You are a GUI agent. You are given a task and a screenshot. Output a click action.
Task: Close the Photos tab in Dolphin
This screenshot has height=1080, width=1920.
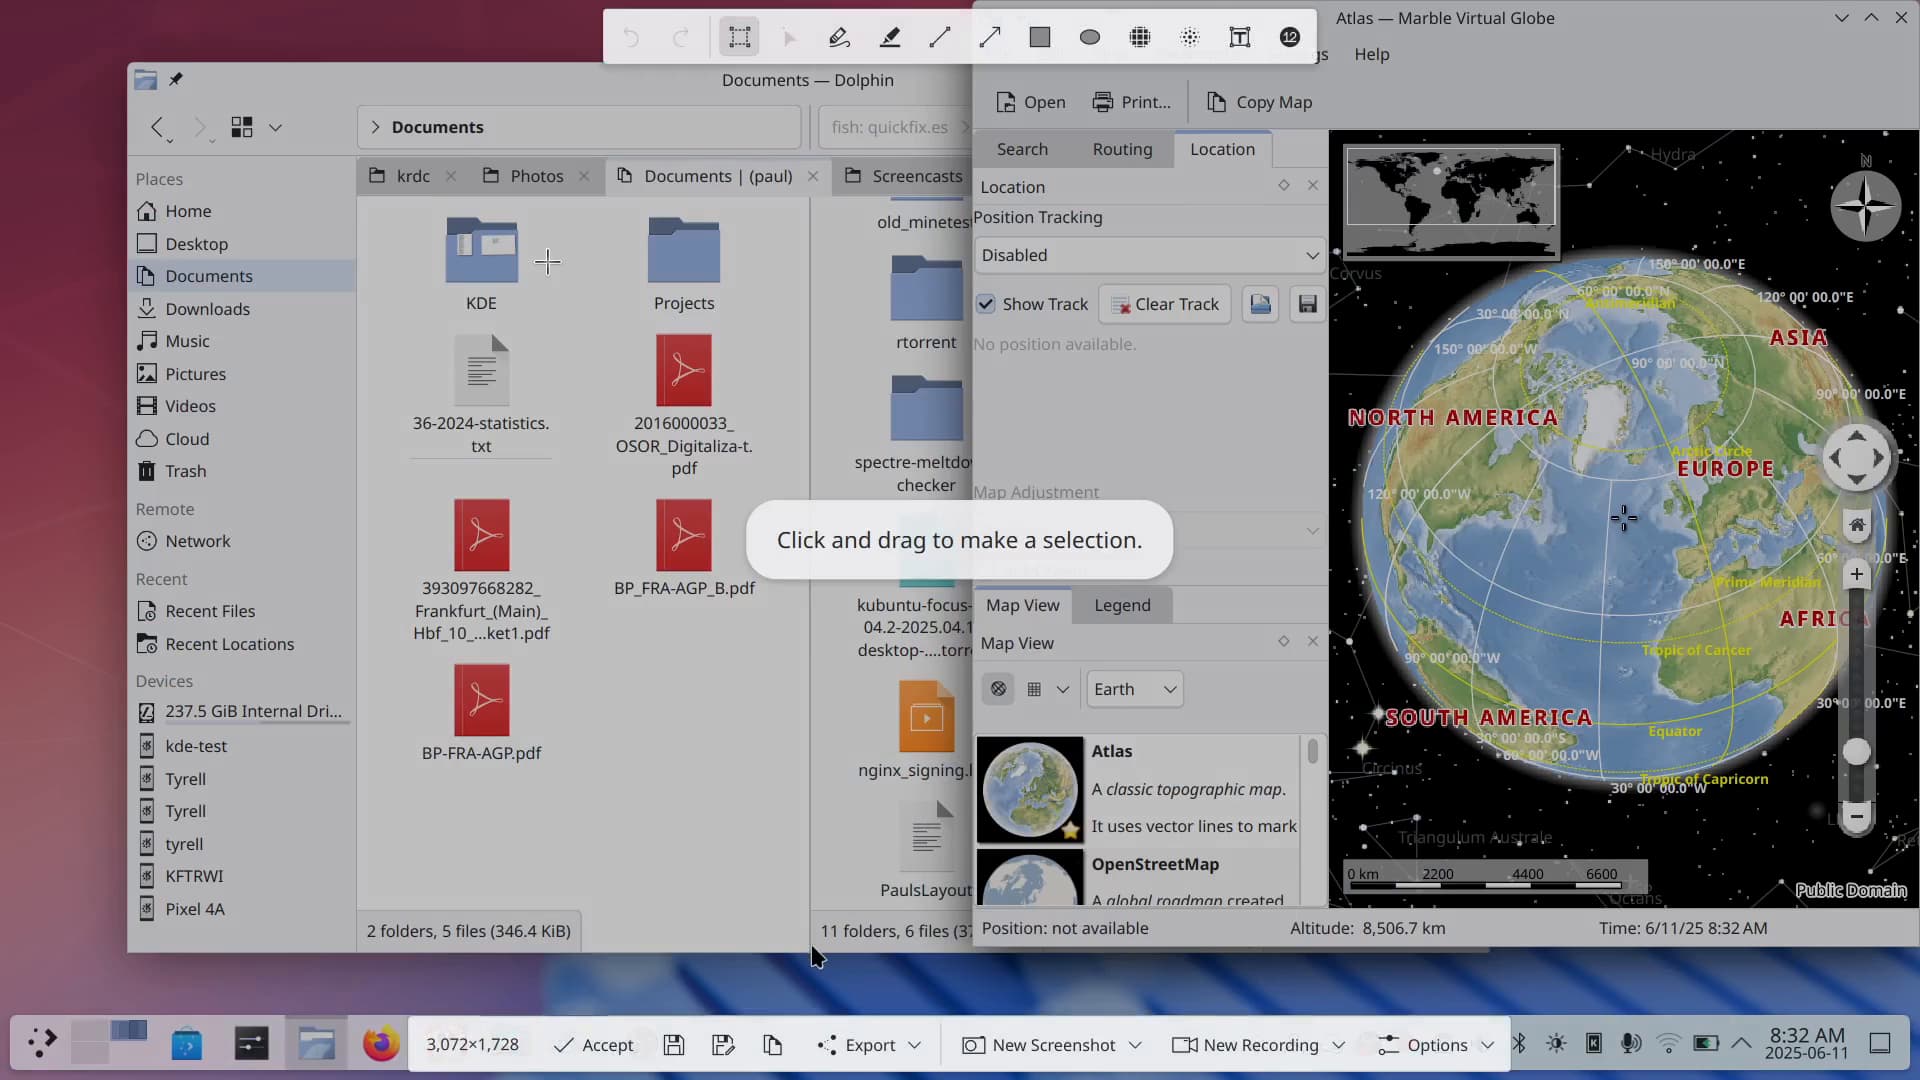tap(584, 176)
